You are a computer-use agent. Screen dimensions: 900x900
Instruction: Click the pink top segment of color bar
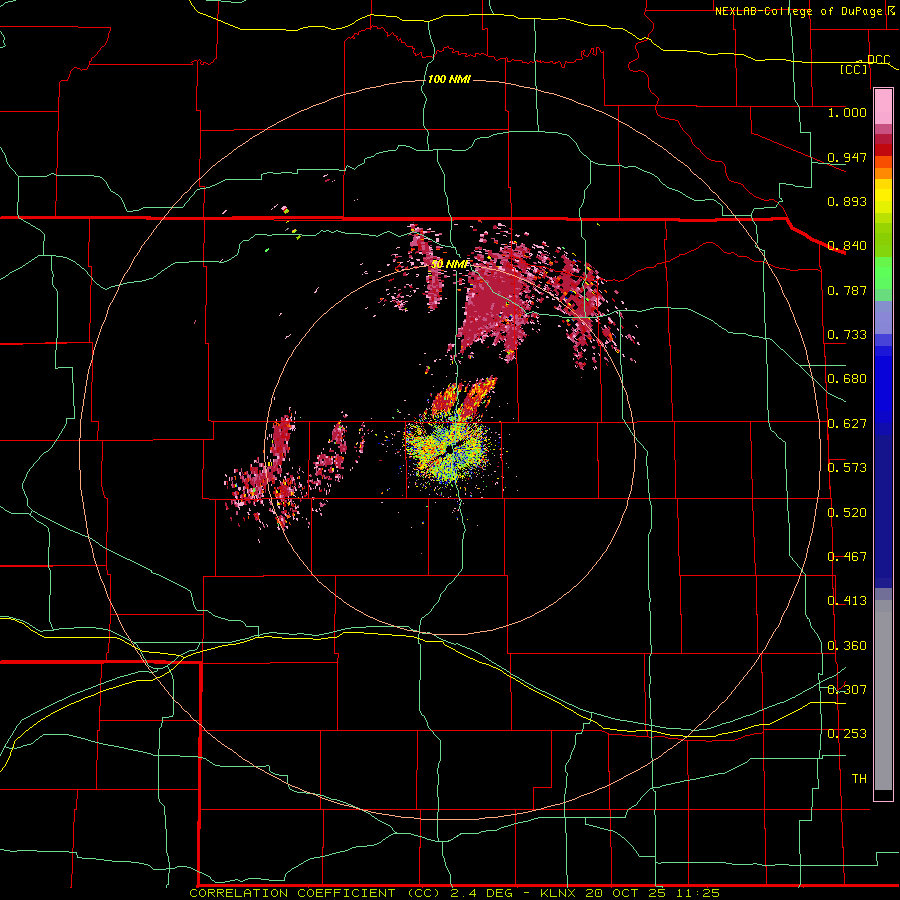pyautogui.click(x=883, y=106)
